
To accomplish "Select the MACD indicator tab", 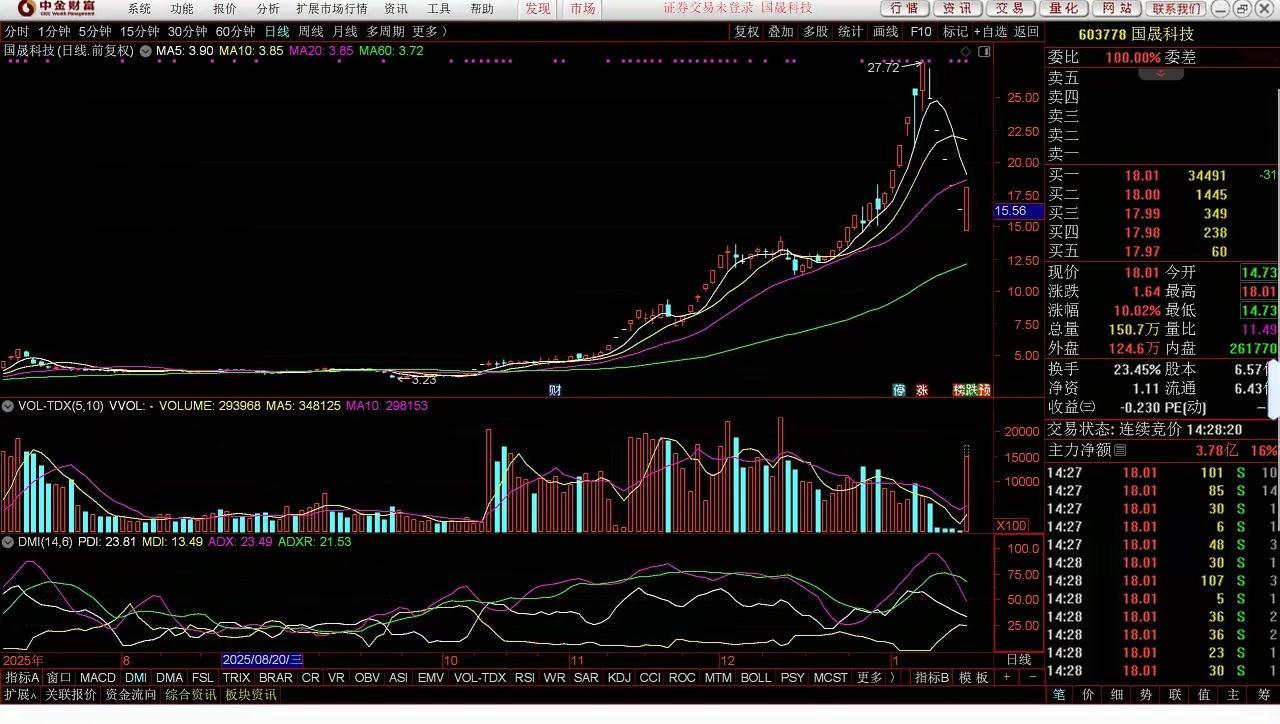I will [x=98, y=677].
